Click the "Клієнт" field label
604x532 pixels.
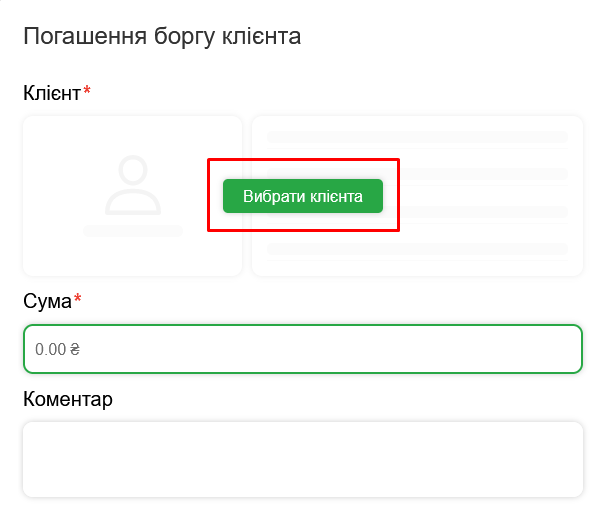click(x=51, y=94)
